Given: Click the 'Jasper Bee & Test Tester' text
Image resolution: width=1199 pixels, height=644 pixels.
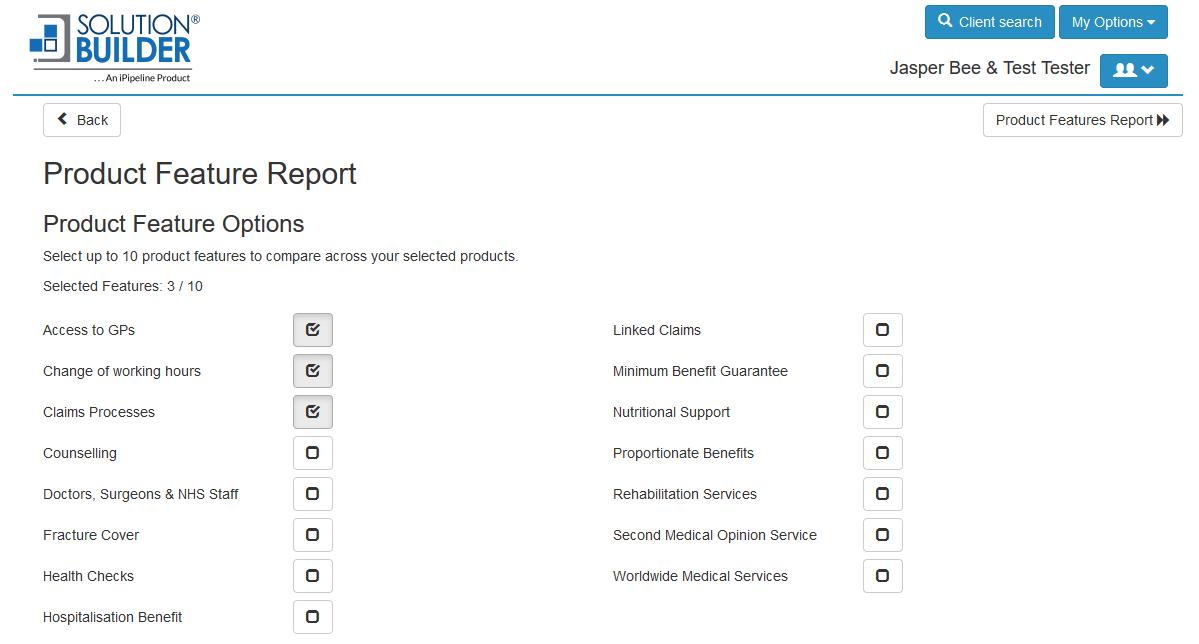Looking at the screenshot, I should (989, 68).
